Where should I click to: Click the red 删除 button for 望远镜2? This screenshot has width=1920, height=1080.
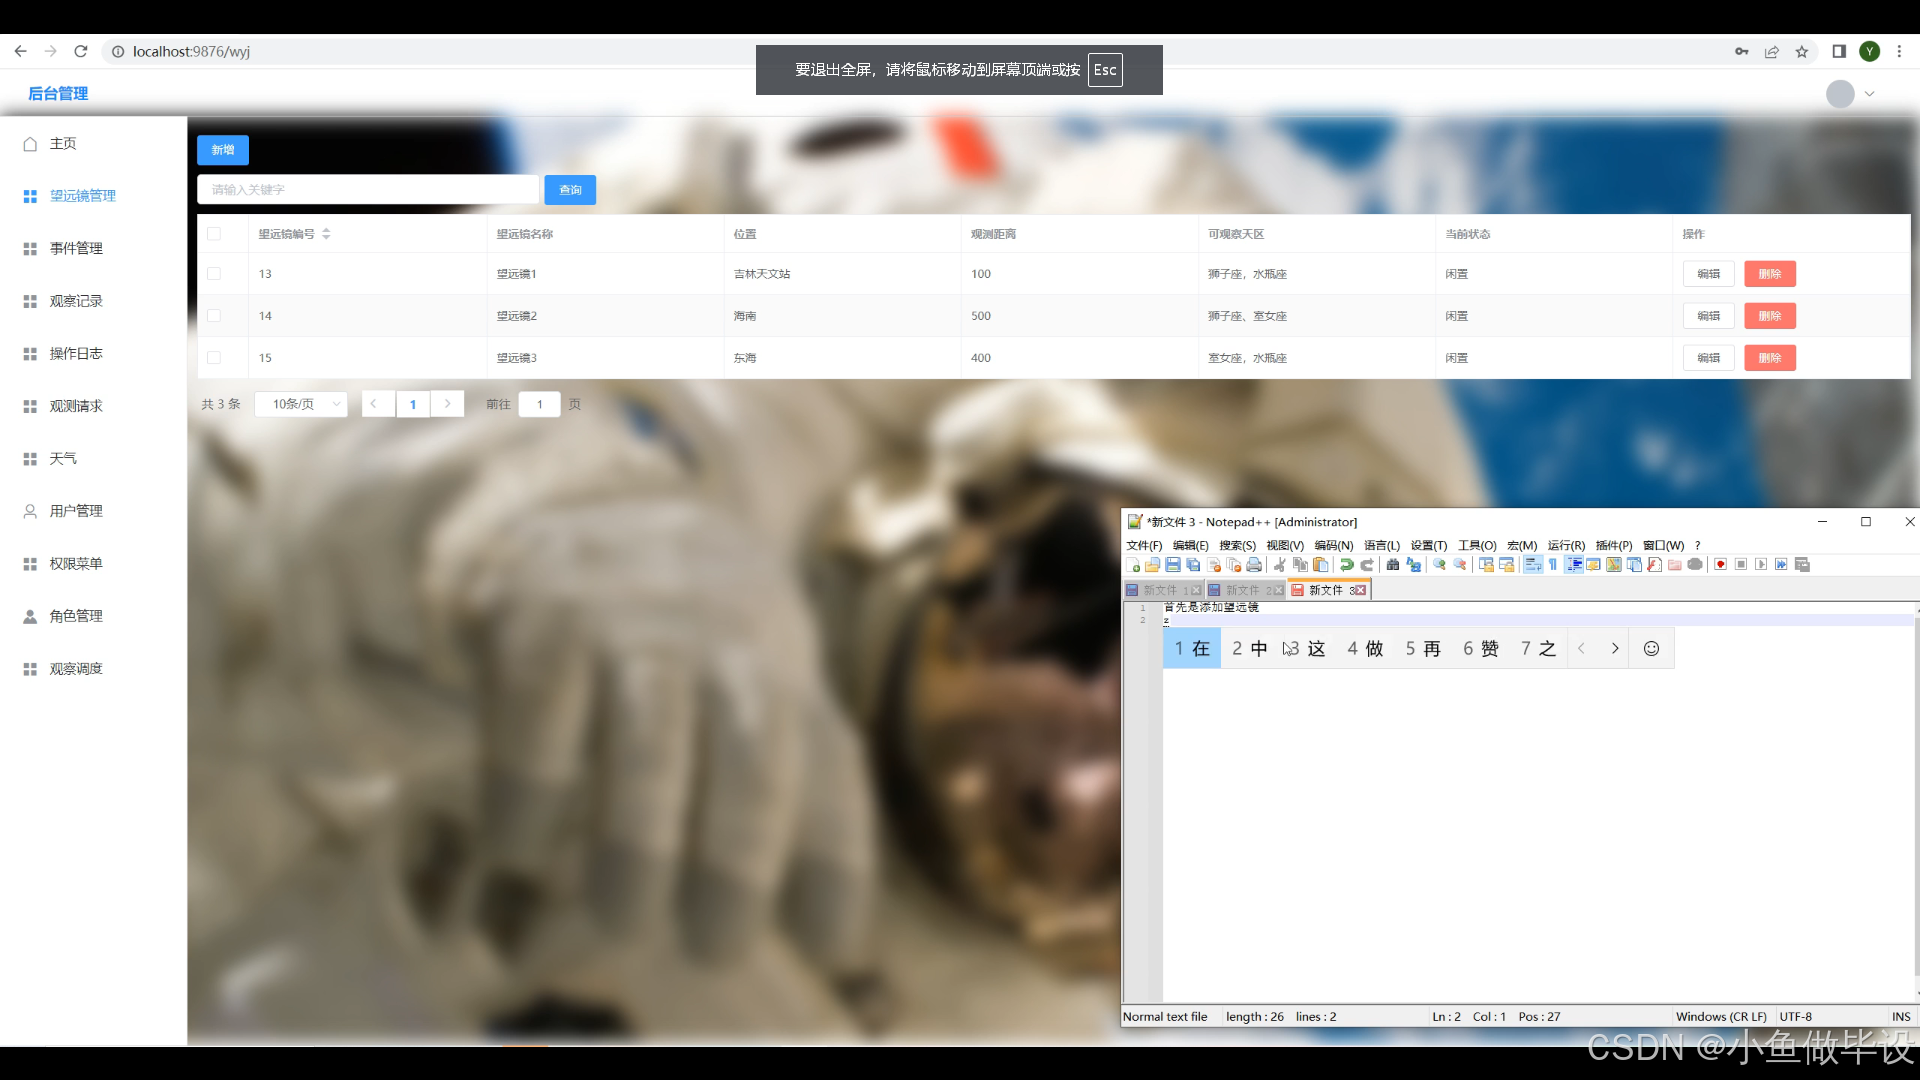point(1769,316)
